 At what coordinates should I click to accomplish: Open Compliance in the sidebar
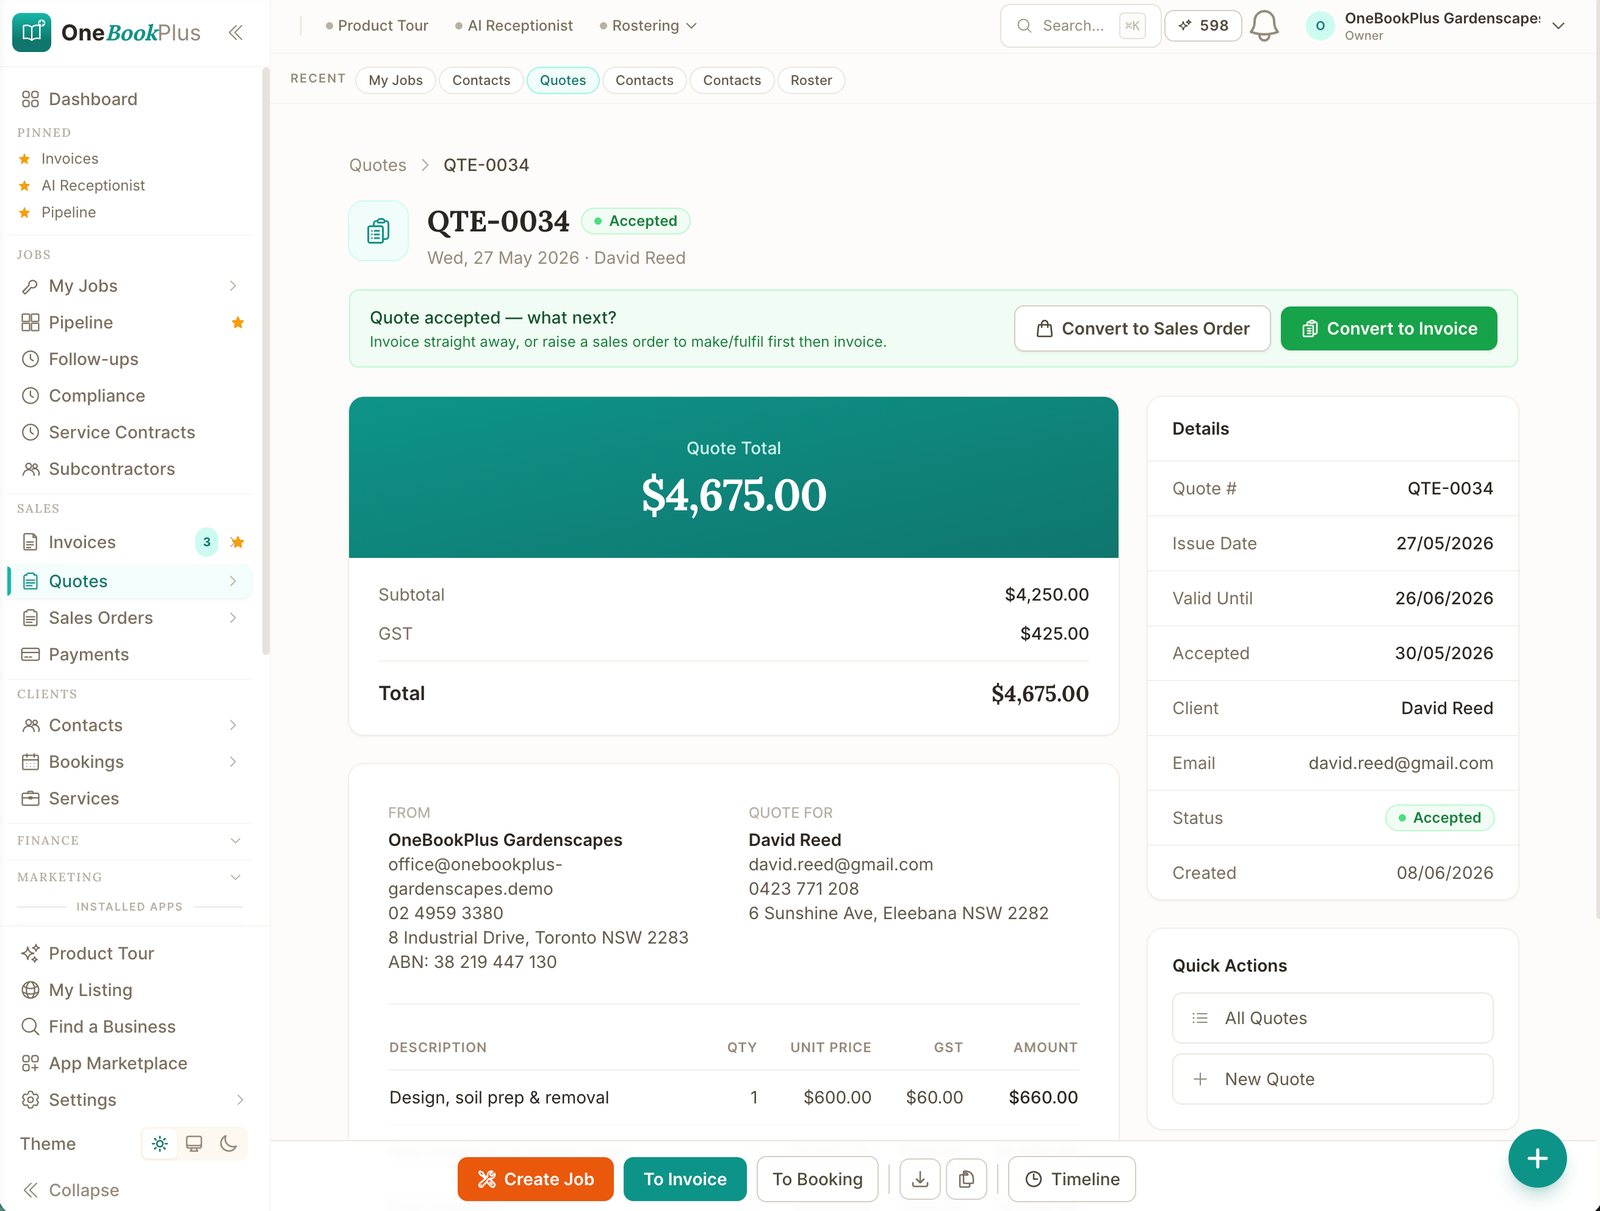(x=96, y=396)
